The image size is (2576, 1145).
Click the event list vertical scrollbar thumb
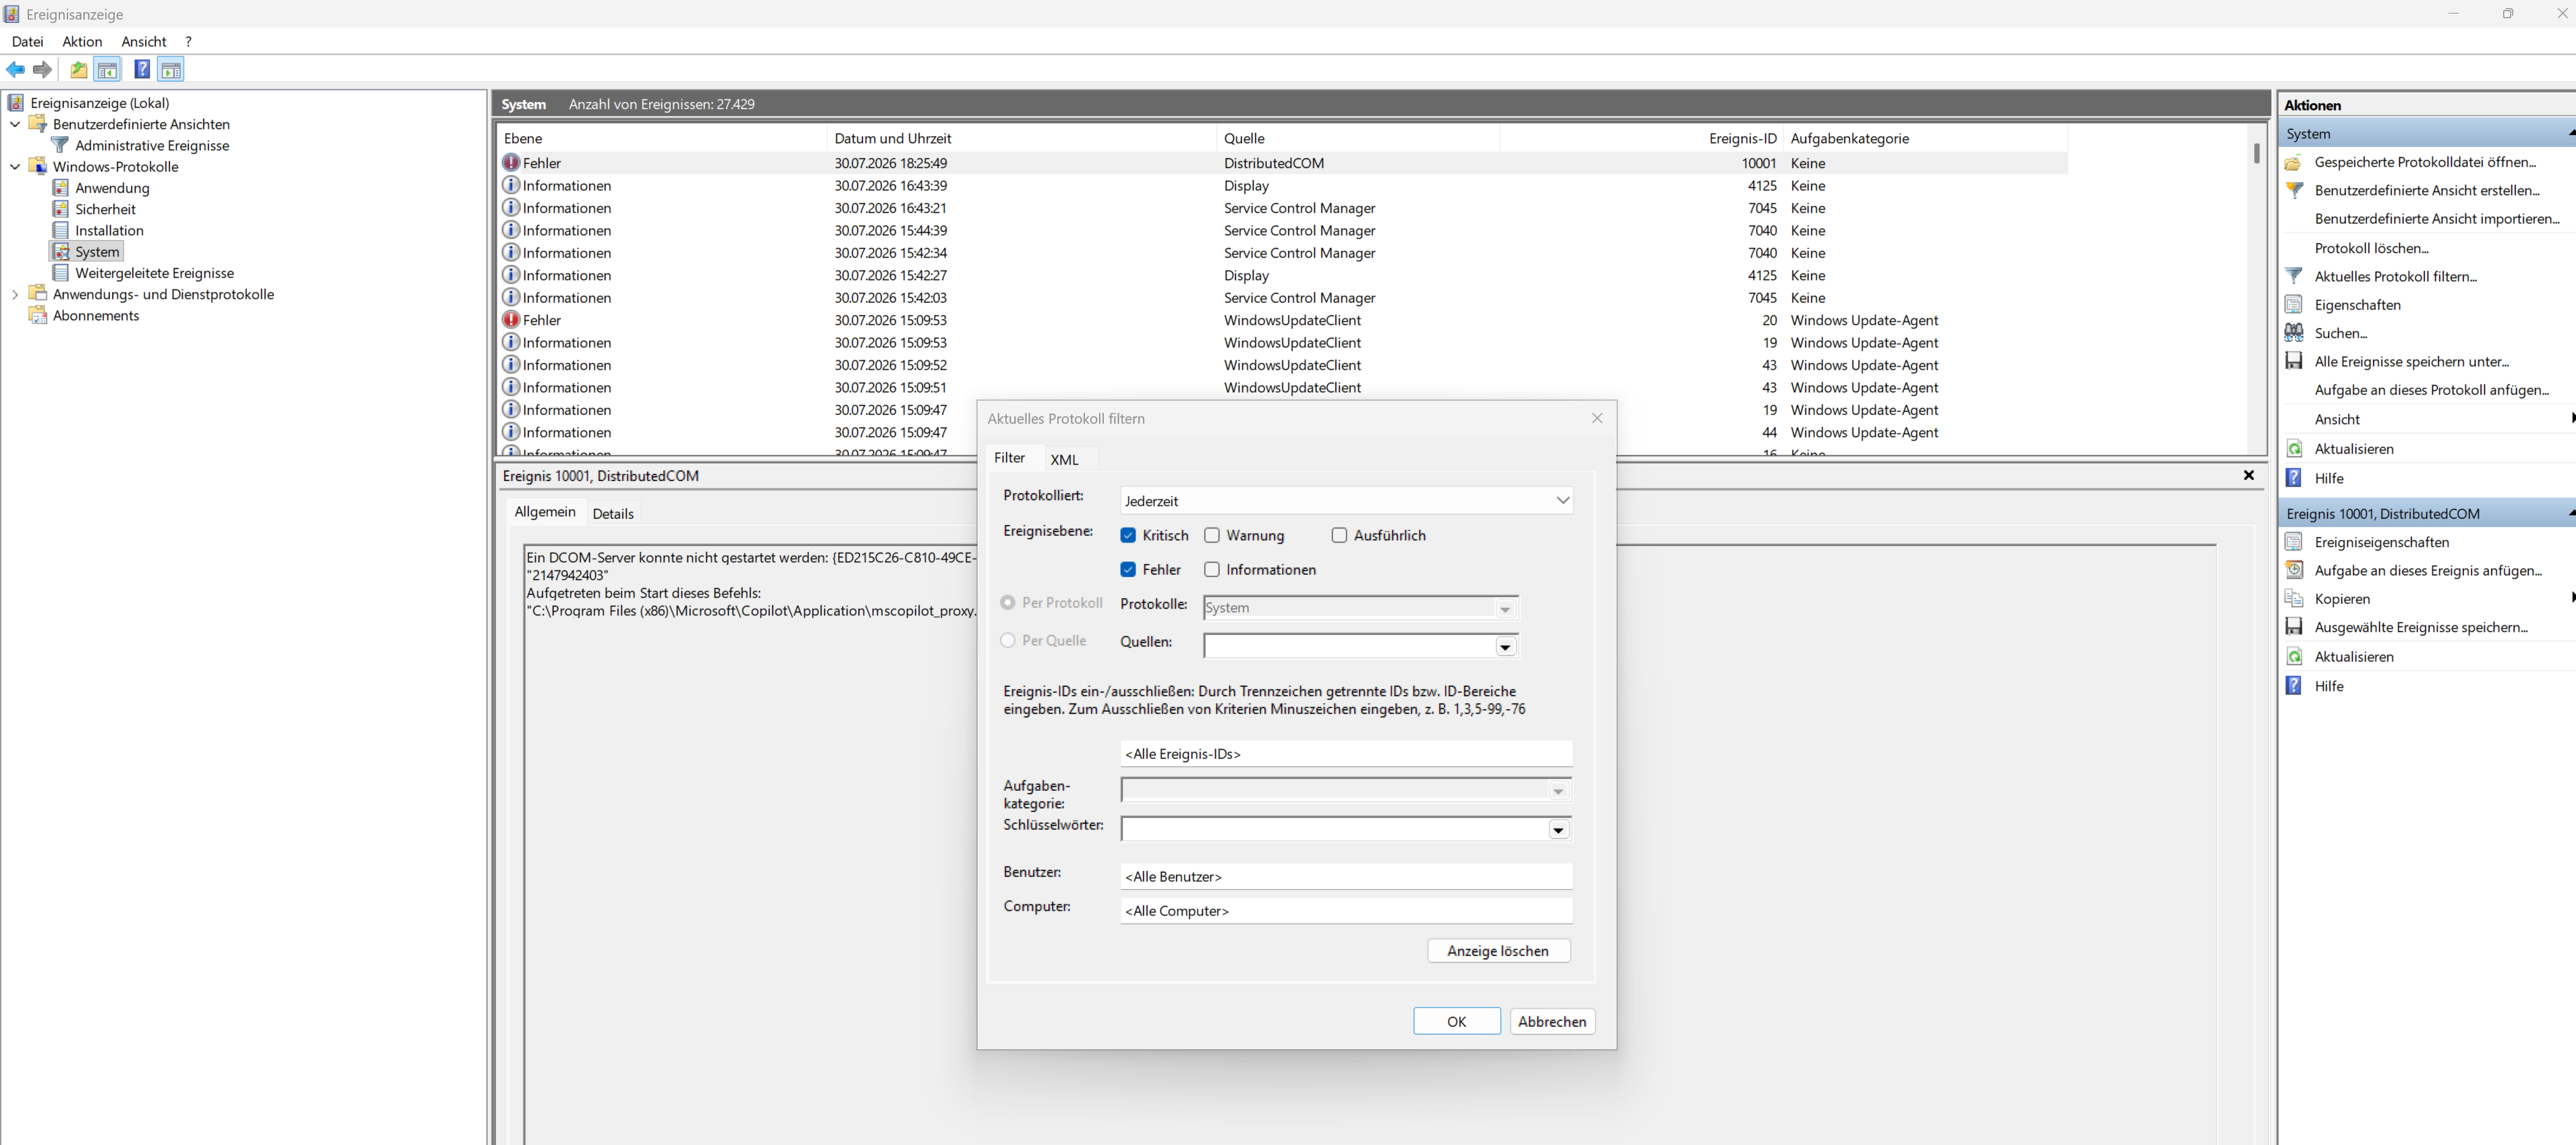tap(2257, 153)
